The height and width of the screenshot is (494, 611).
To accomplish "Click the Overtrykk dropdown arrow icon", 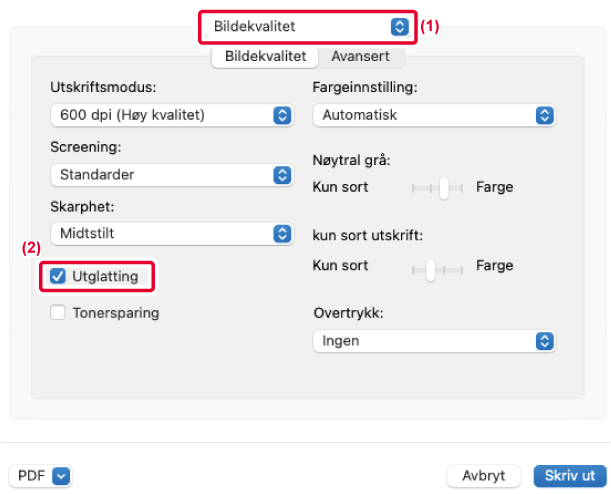I will tap(544, 341).
